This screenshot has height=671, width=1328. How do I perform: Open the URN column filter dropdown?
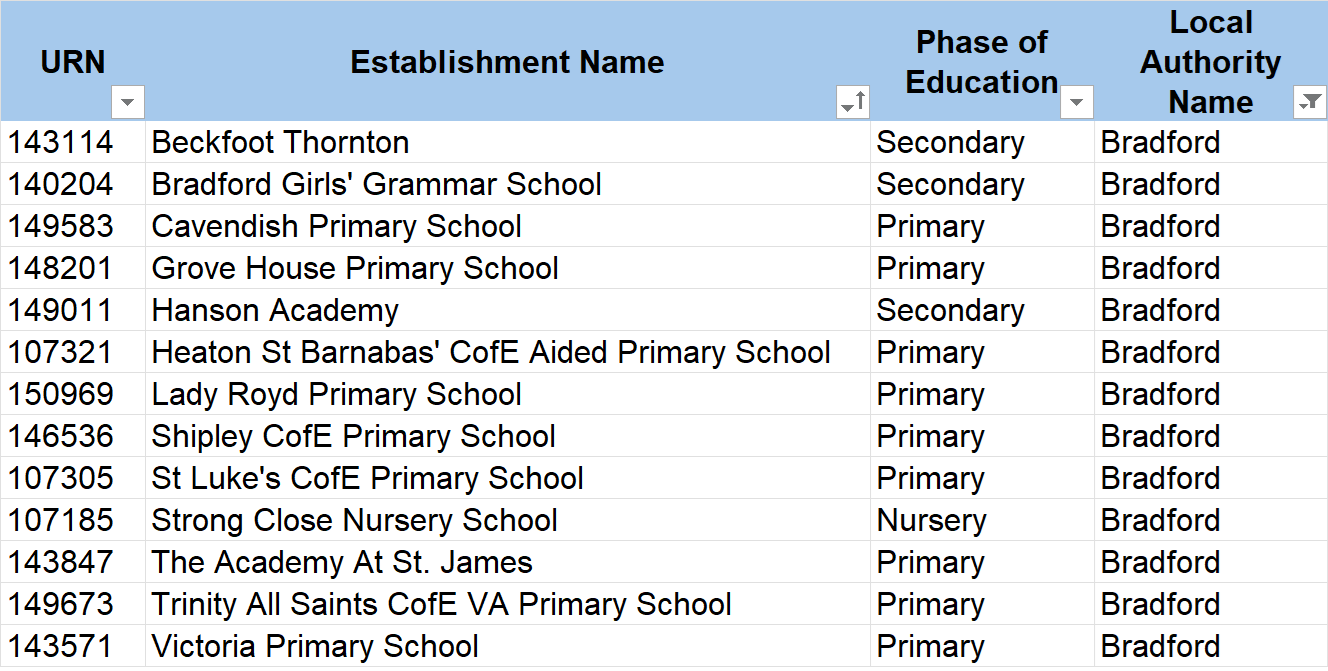point(129,102)
